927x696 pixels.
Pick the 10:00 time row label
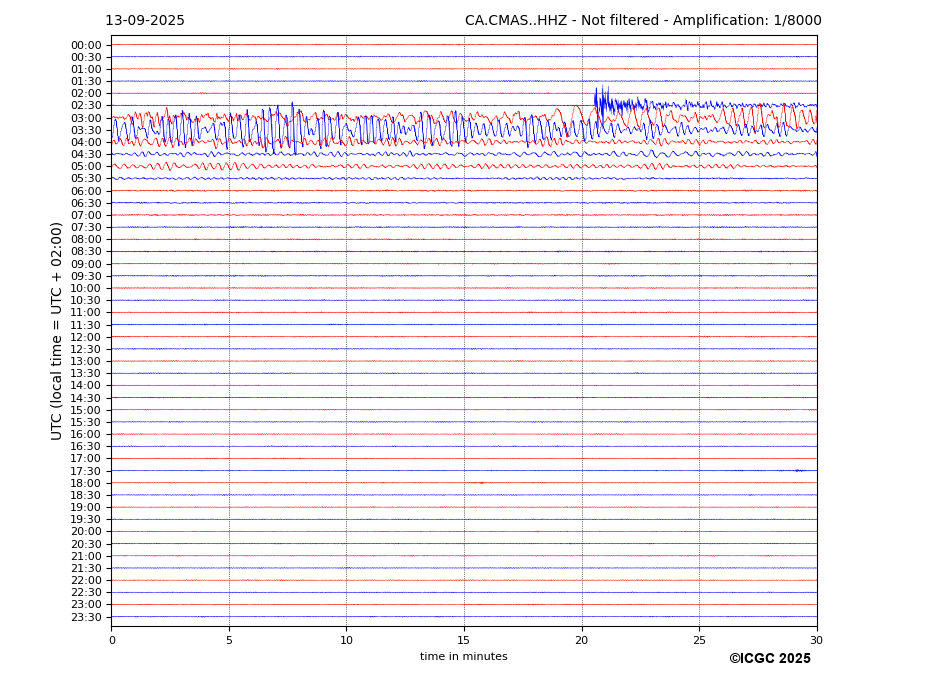[x=86, y=289]
